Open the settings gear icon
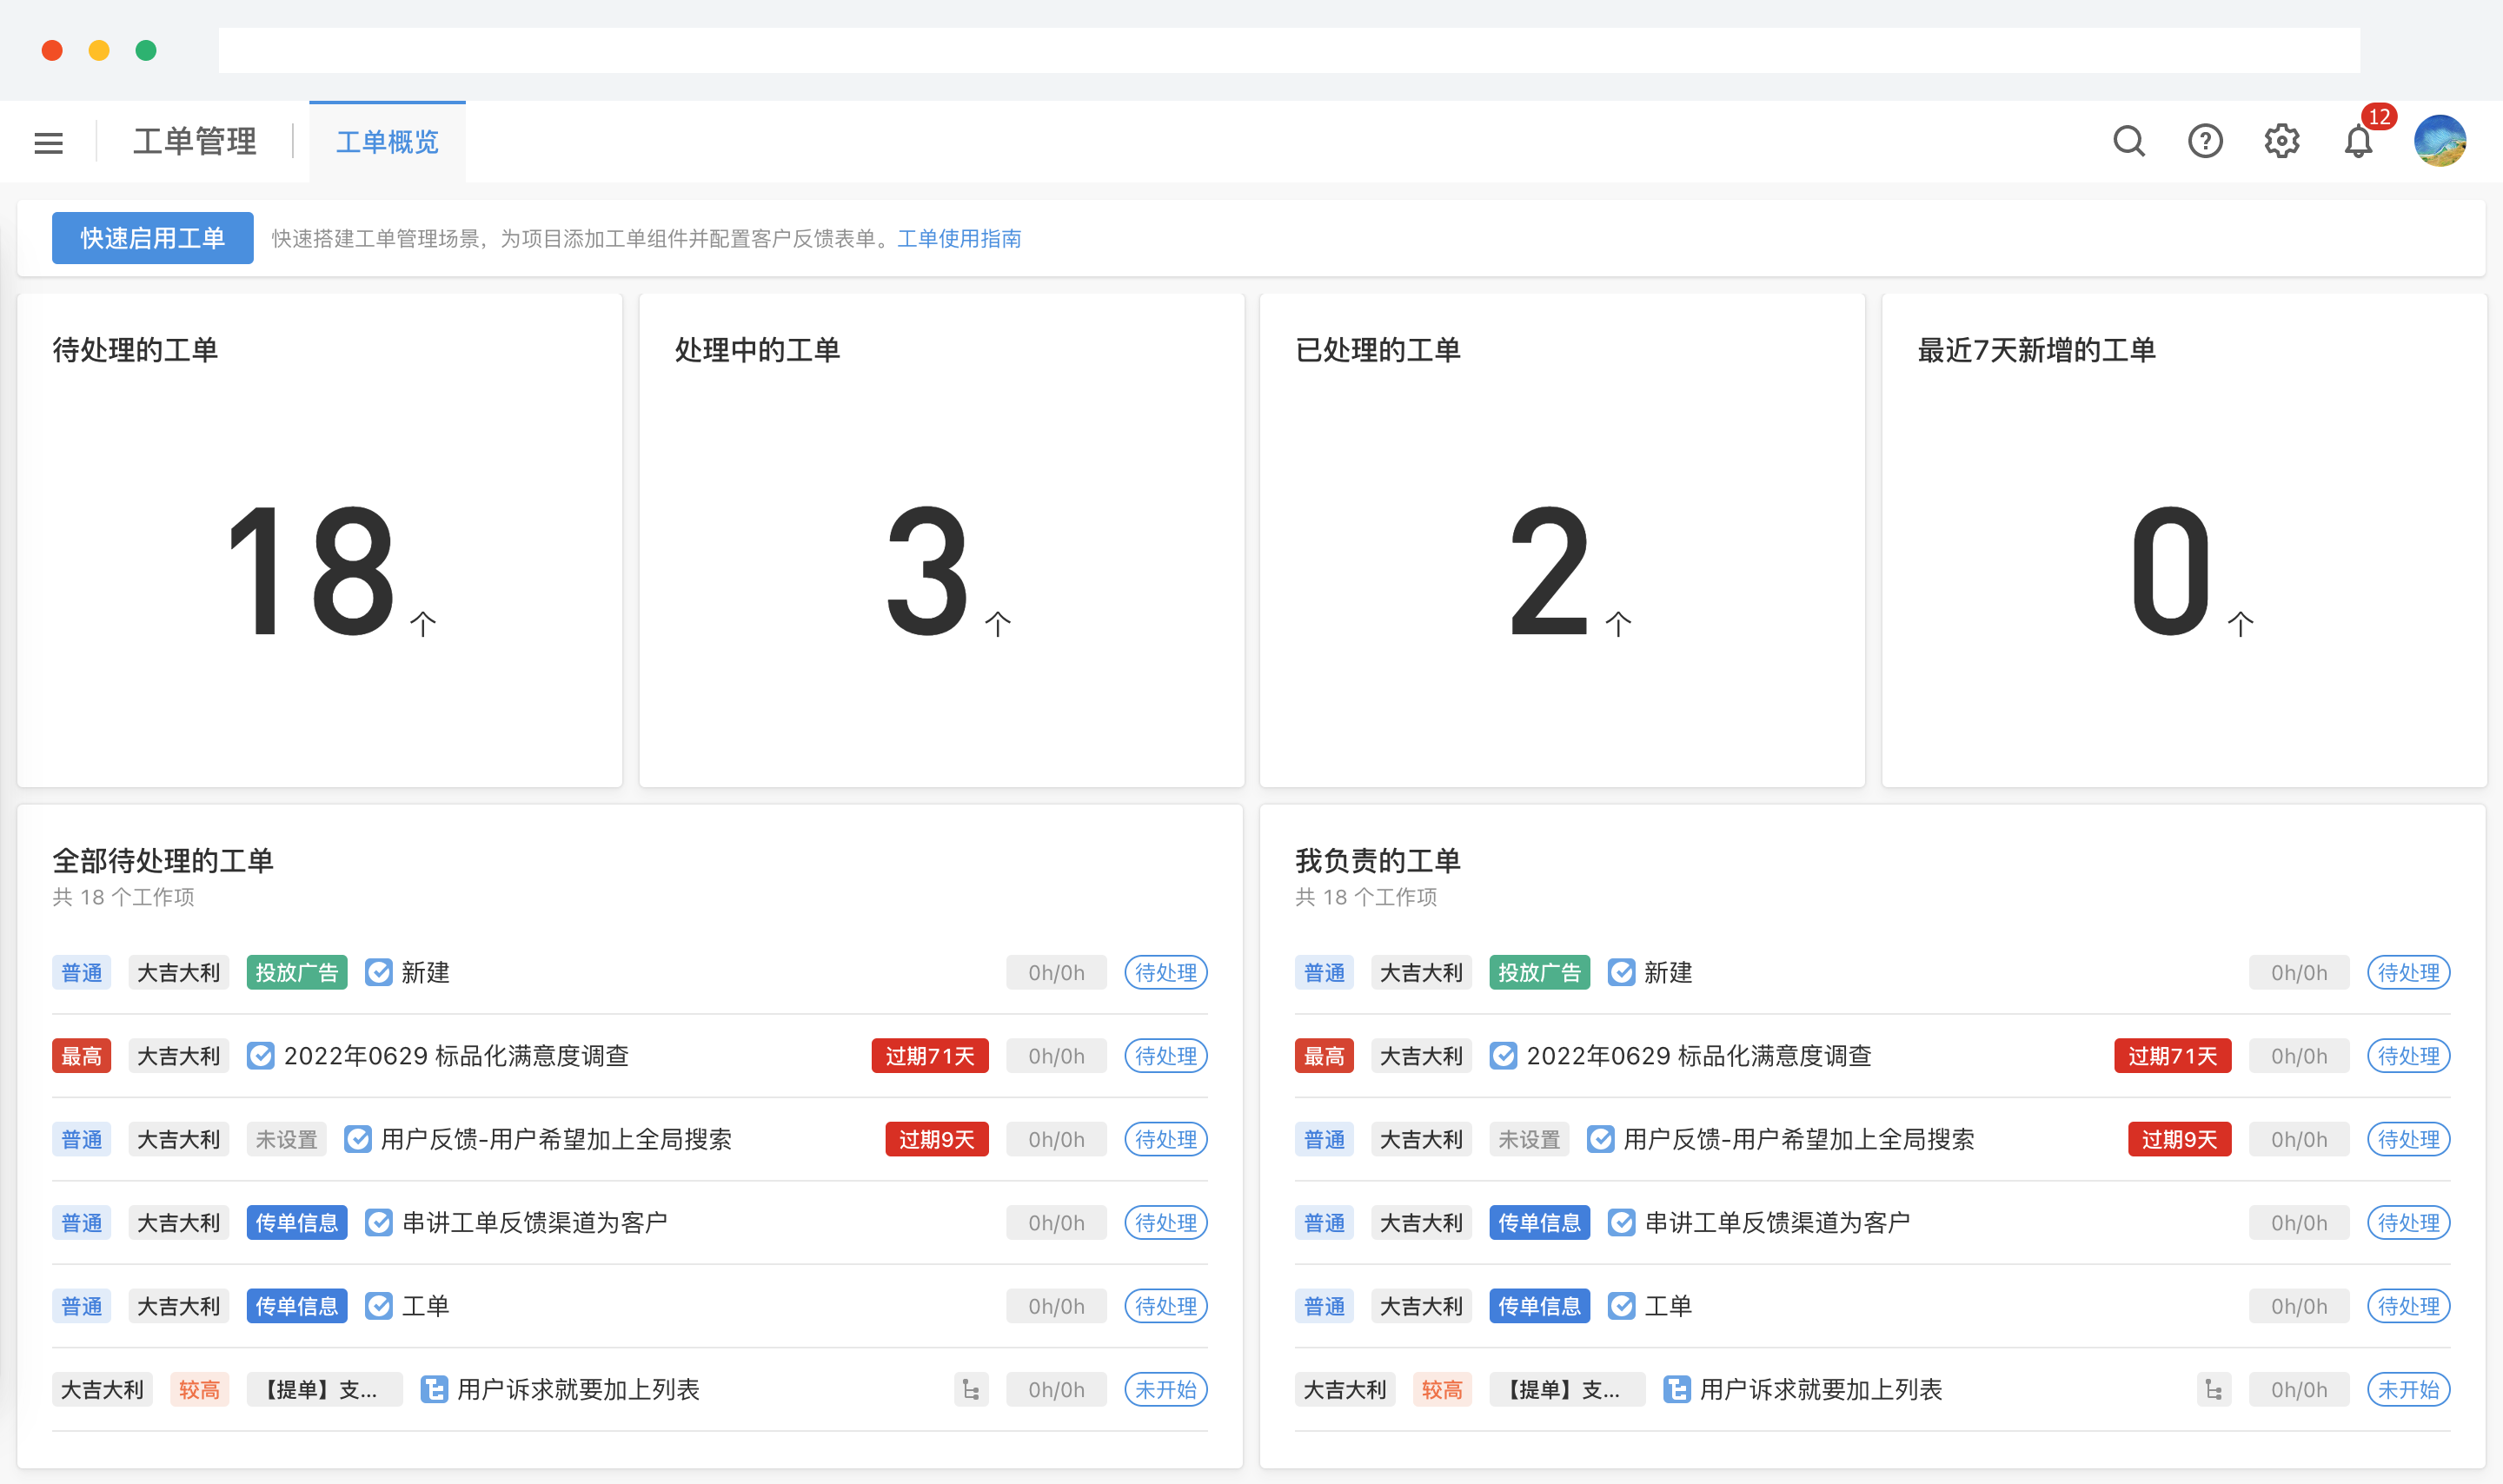Viewport: 2503px width, 1484px height. [2281, 141]
